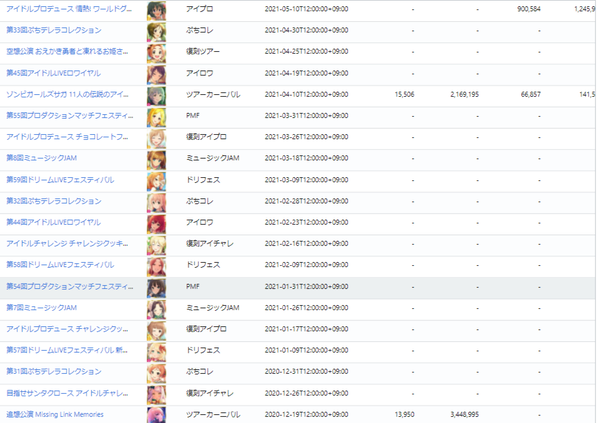Open the 第44回アイドルLIVEロワイヤル link
The image size is (600, 423).
pyautogui.click(x=54, y=222)
